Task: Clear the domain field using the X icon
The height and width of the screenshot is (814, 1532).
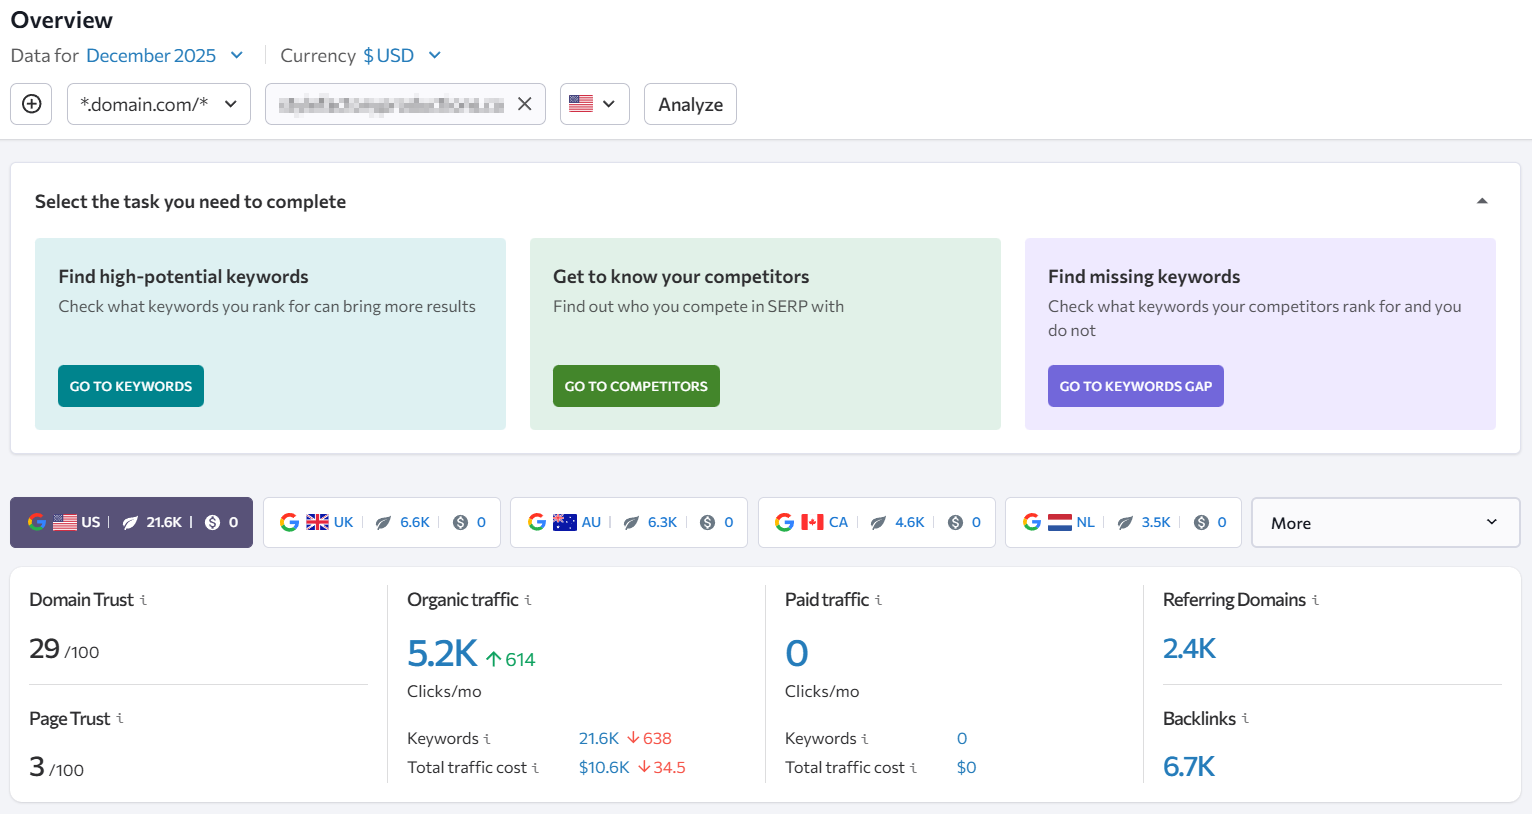Action: point(525,103)
